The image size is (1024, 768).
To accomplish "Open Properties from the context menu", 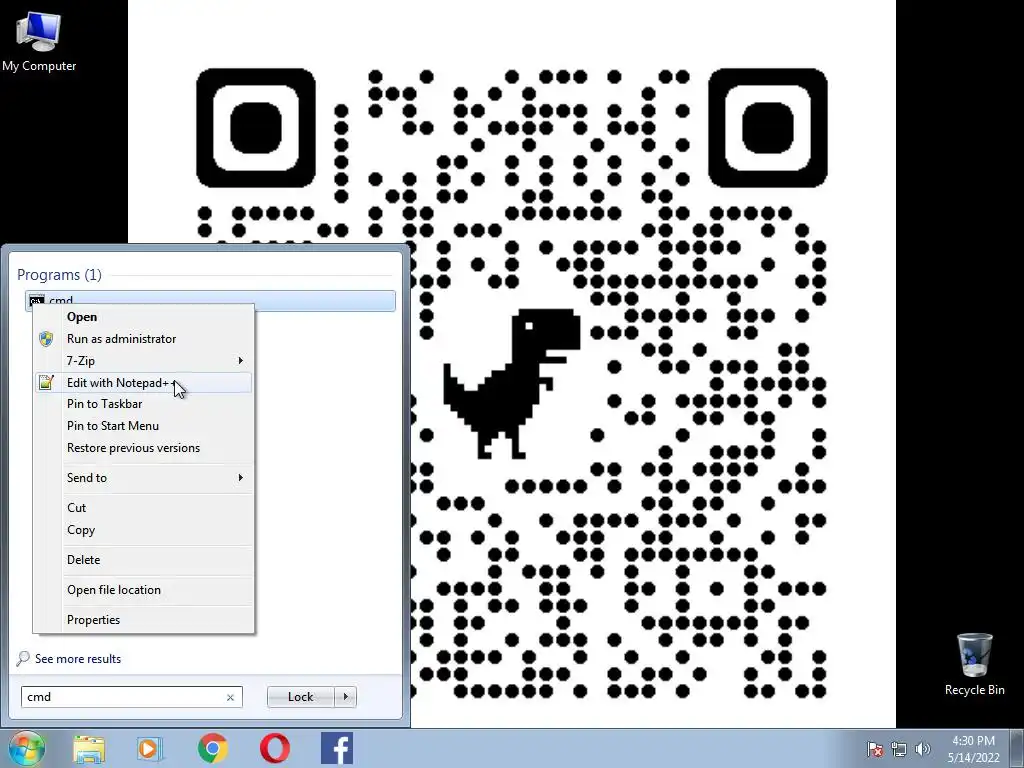I will (143, 620).
